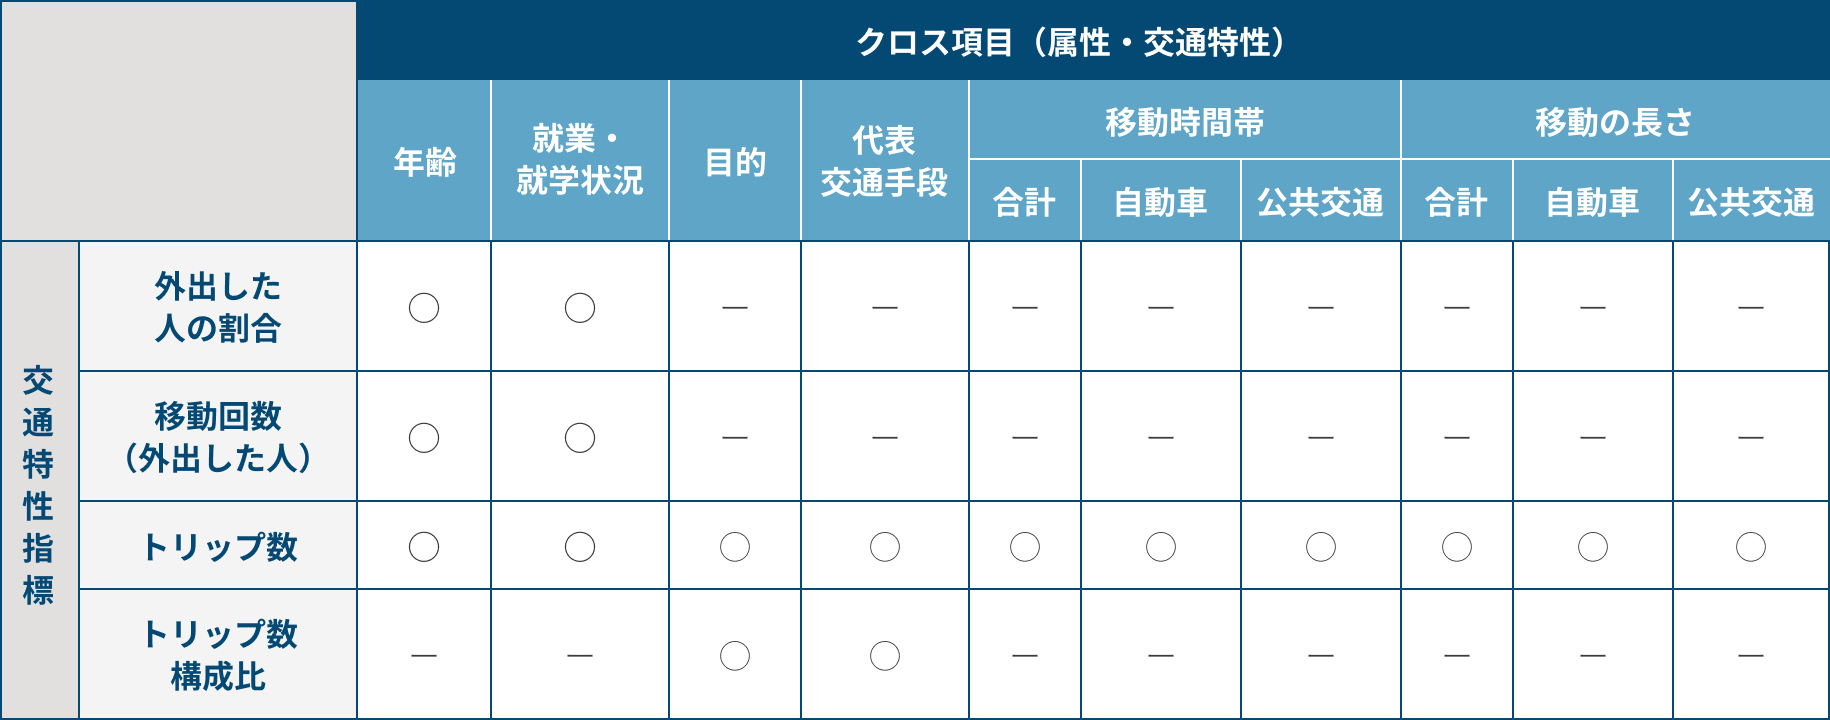Screen dimensions: 1830x720
Task: Click the circle for トリップ数 under 移動の長さ 公共交通
Action: coord(1751,546)
